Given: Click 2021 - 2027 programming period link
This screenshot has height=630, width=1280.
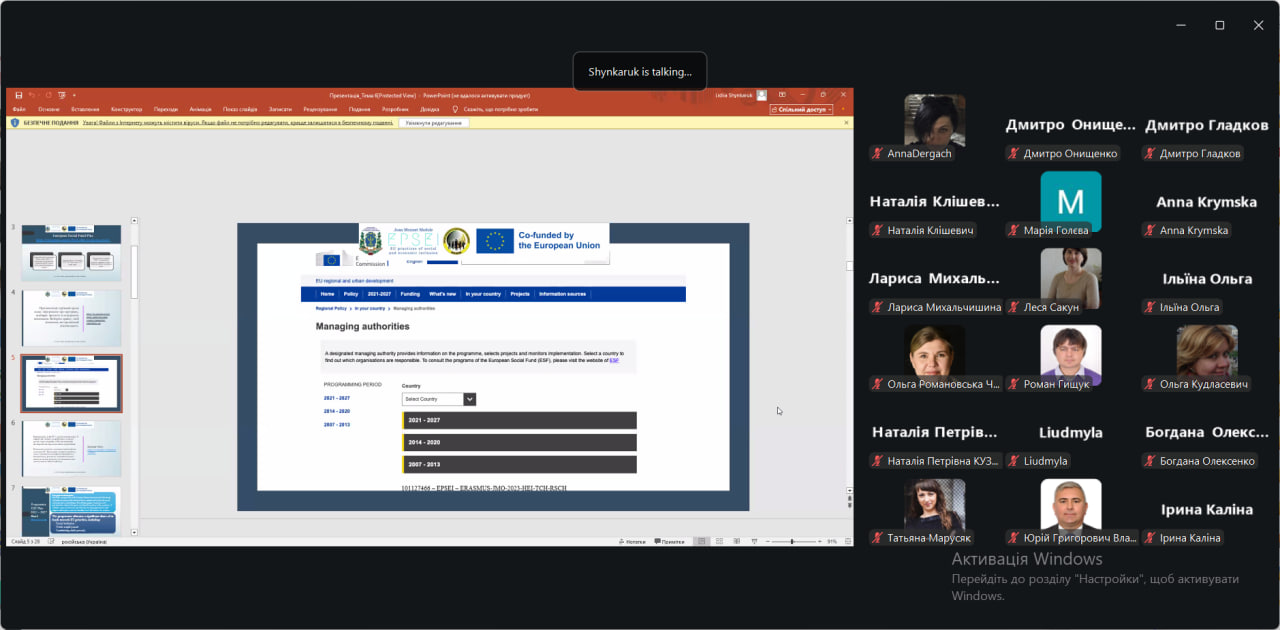Looking at the screenshot, I should point(336,398).
